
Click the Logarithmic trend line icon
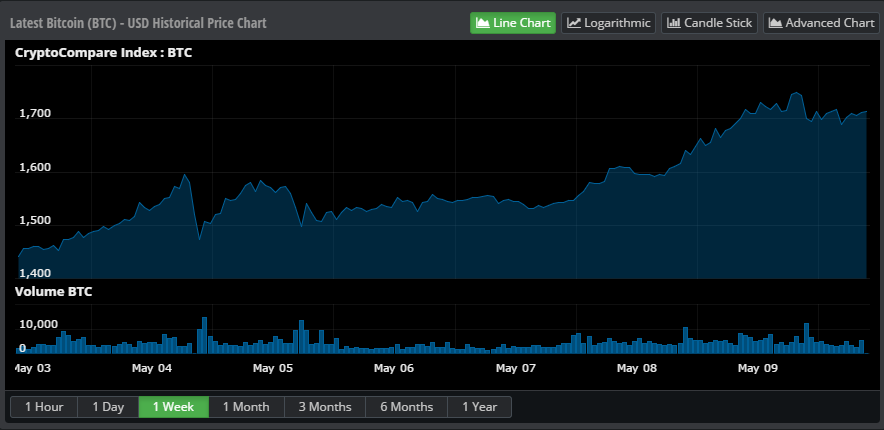pos(574,23)
